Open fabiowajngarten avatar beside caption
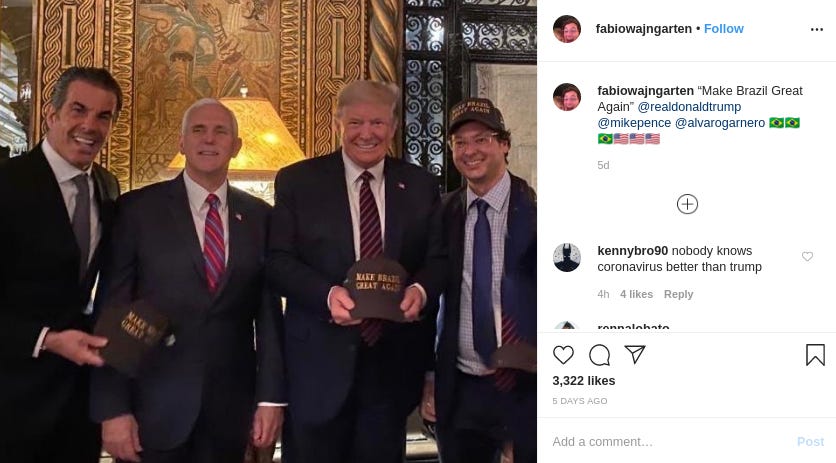 click(x=567, y=97)
